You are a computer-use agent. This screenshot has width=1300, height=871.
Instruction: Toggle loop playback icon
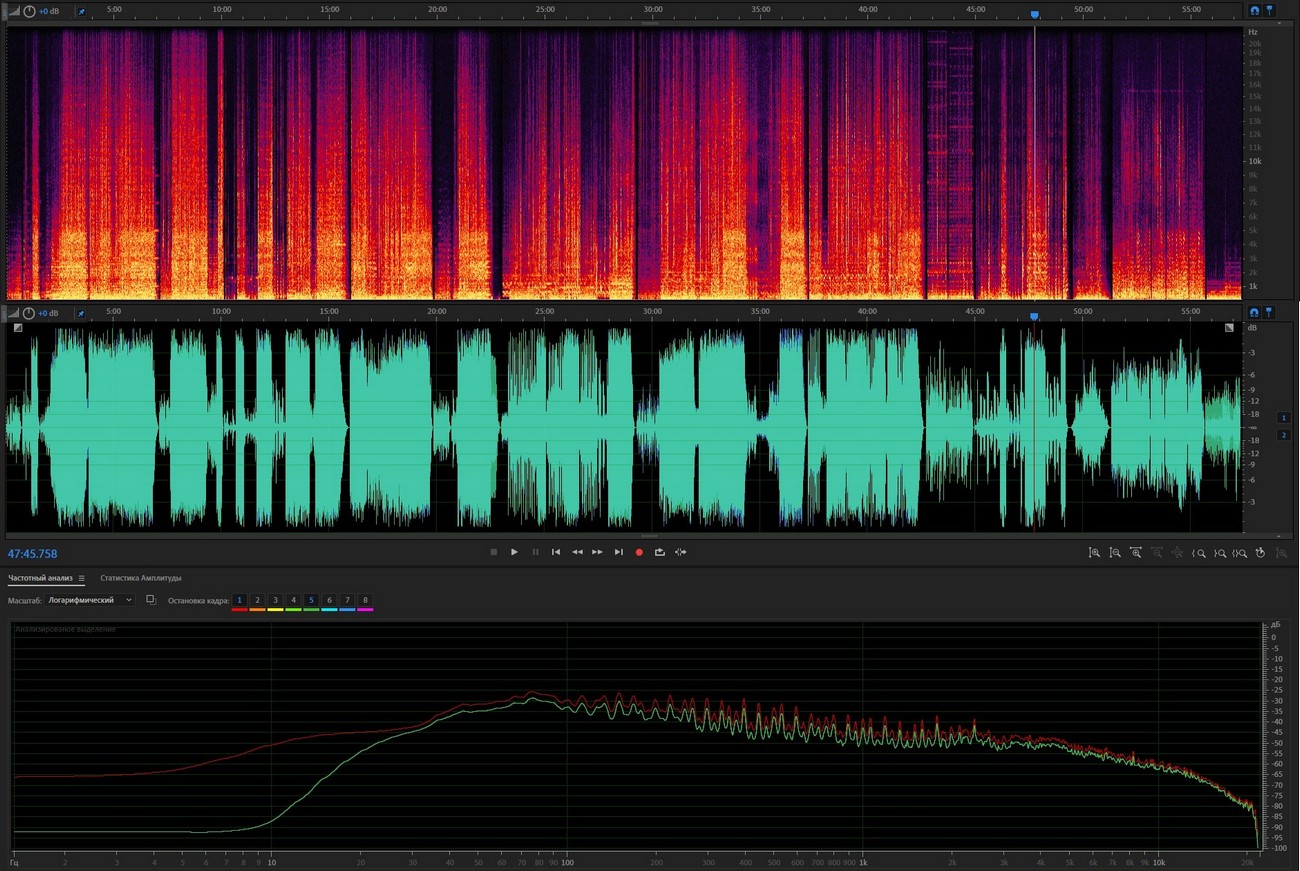[x=660, y=552]
